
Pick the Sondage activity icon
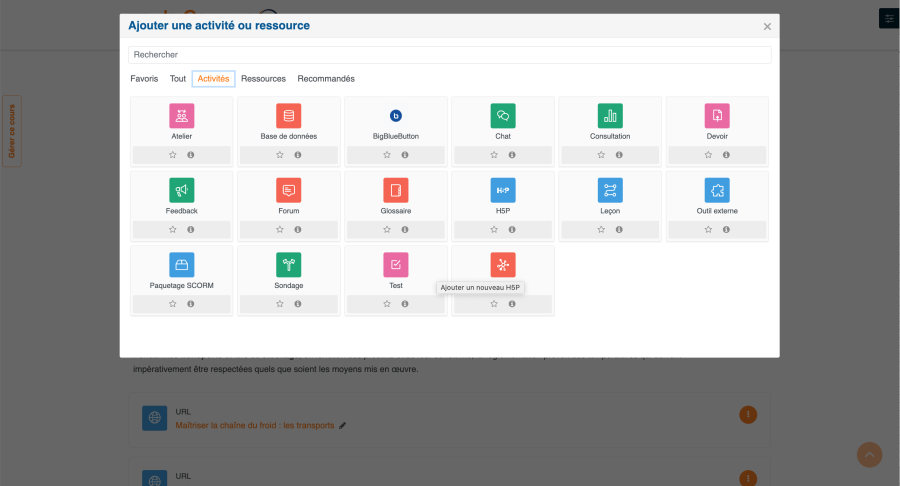(288, 265)
